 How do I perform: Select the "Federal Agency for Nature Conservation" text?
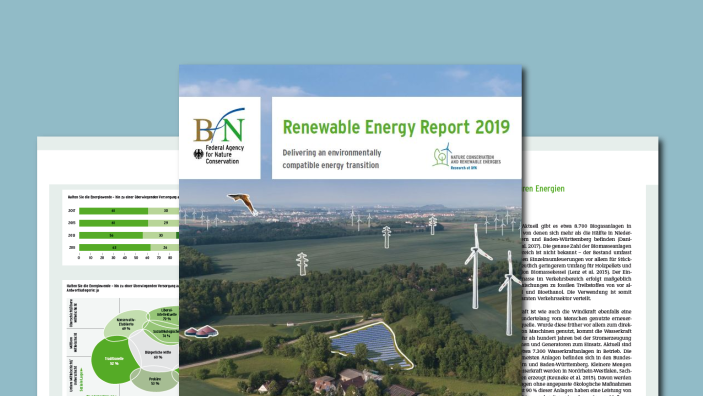point(225,154)
